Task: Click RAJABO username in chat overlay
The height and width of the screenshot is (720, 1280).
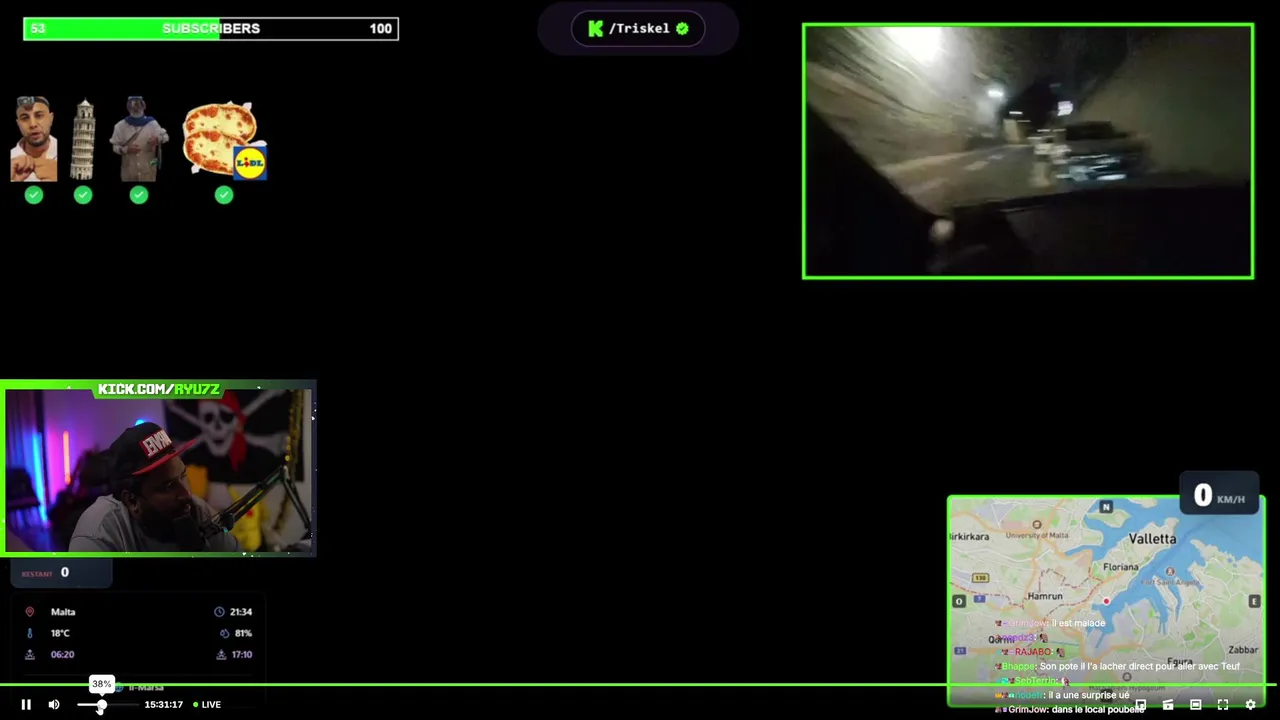Action: click(1033, 652)
